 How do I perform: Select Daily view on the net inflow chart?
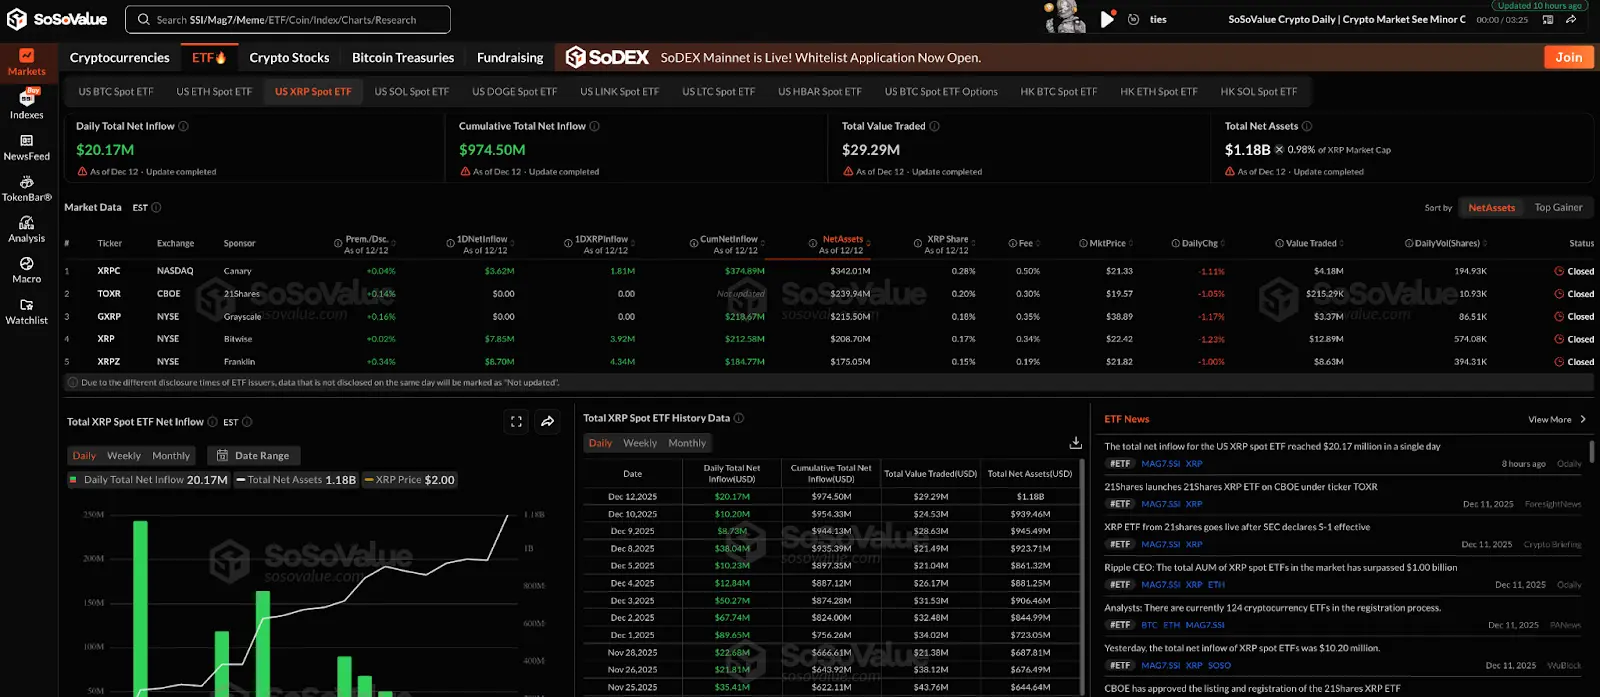point(84,455)
